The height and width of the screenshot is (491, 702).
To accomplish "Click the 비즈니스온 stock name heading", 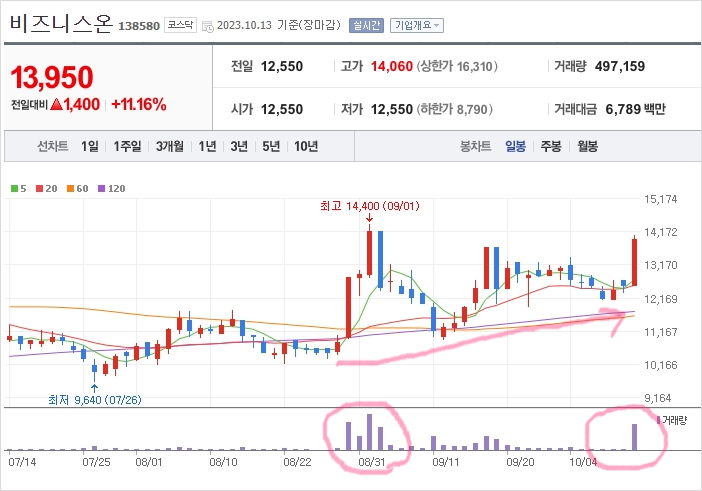I will coord(61,24).
